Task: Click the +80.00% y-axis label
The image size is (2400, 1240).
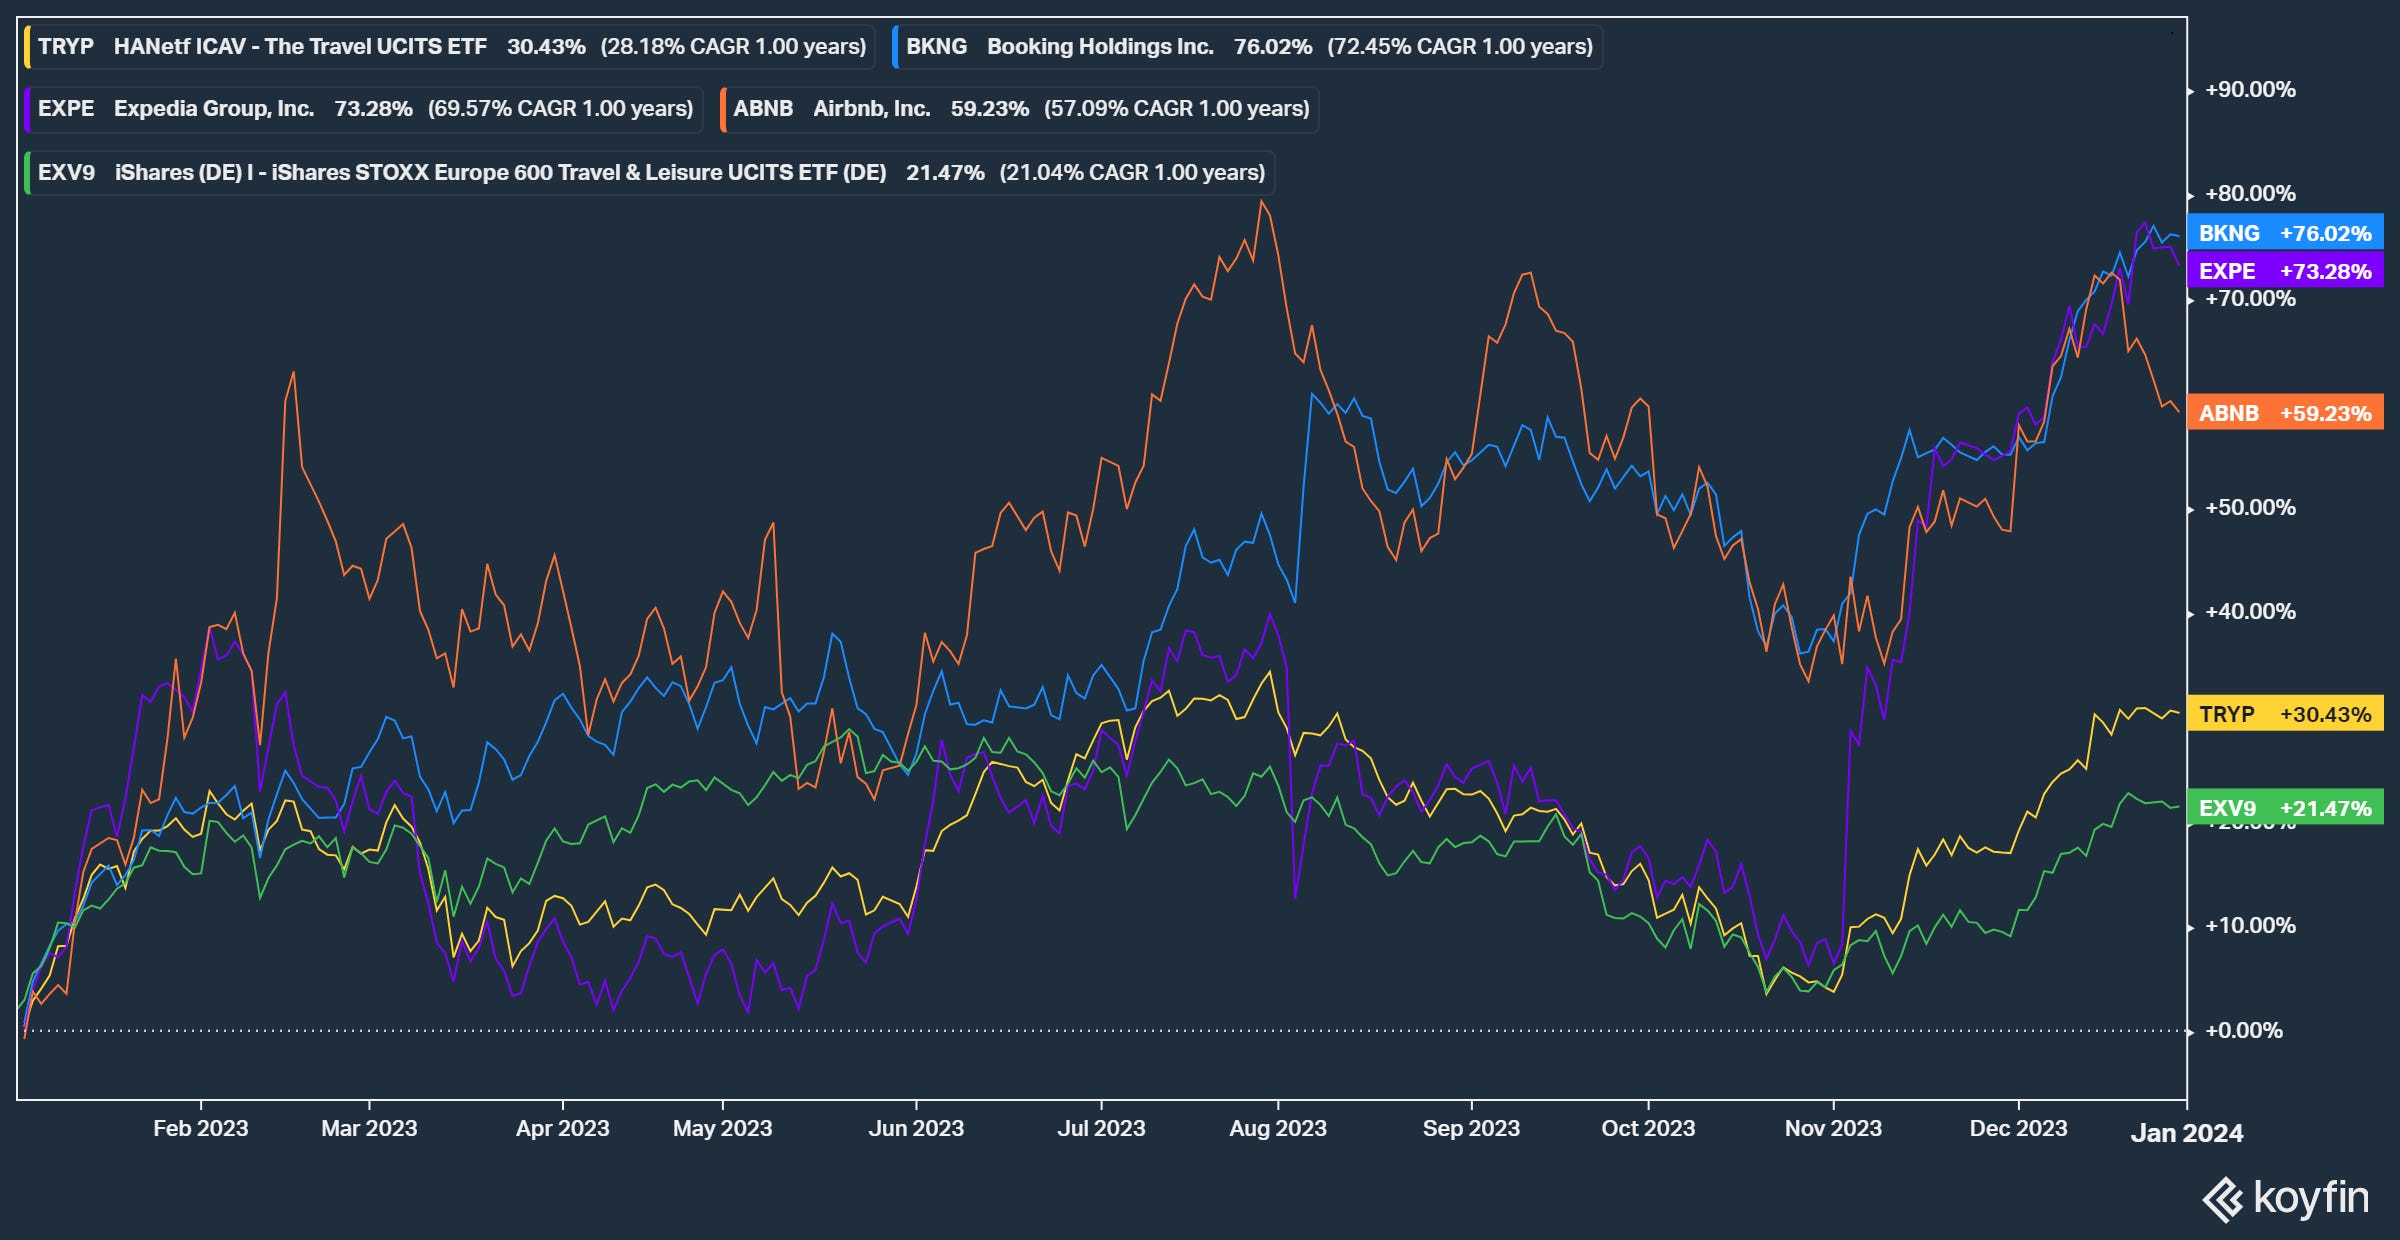Action: [2250, 194]
